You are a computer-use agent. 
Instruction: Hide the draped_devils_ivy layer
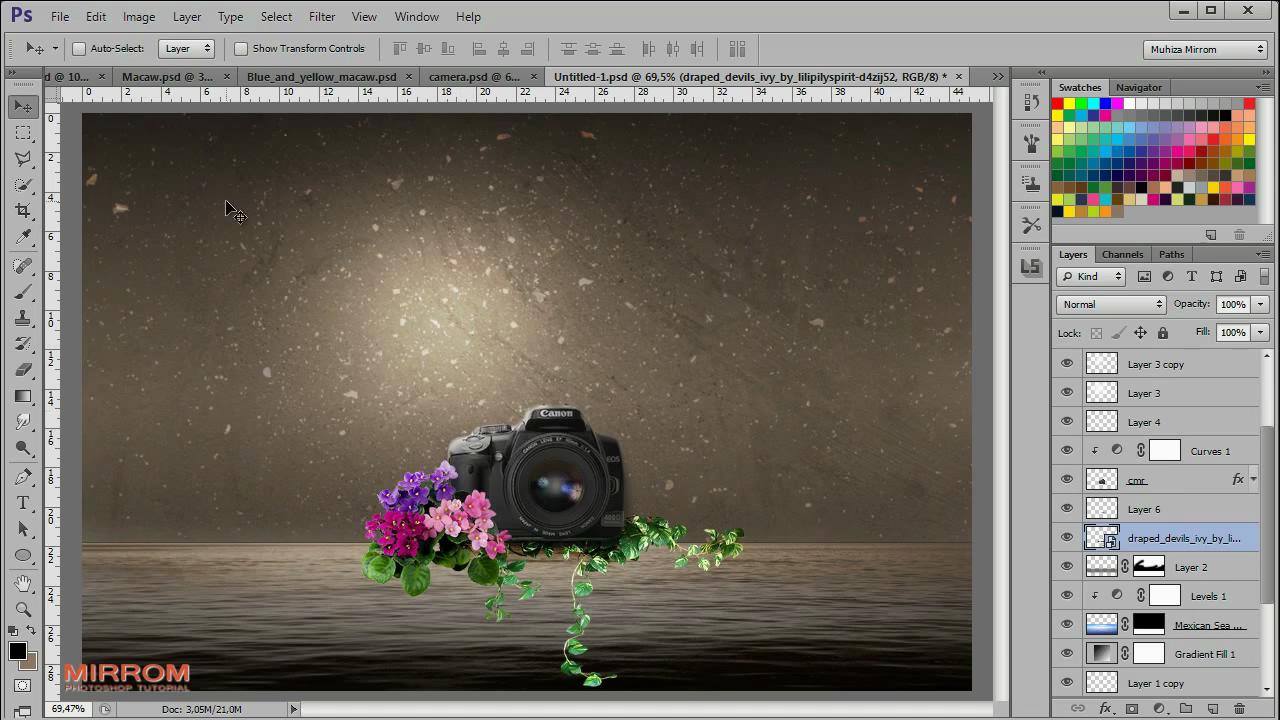click(1067, 538)
